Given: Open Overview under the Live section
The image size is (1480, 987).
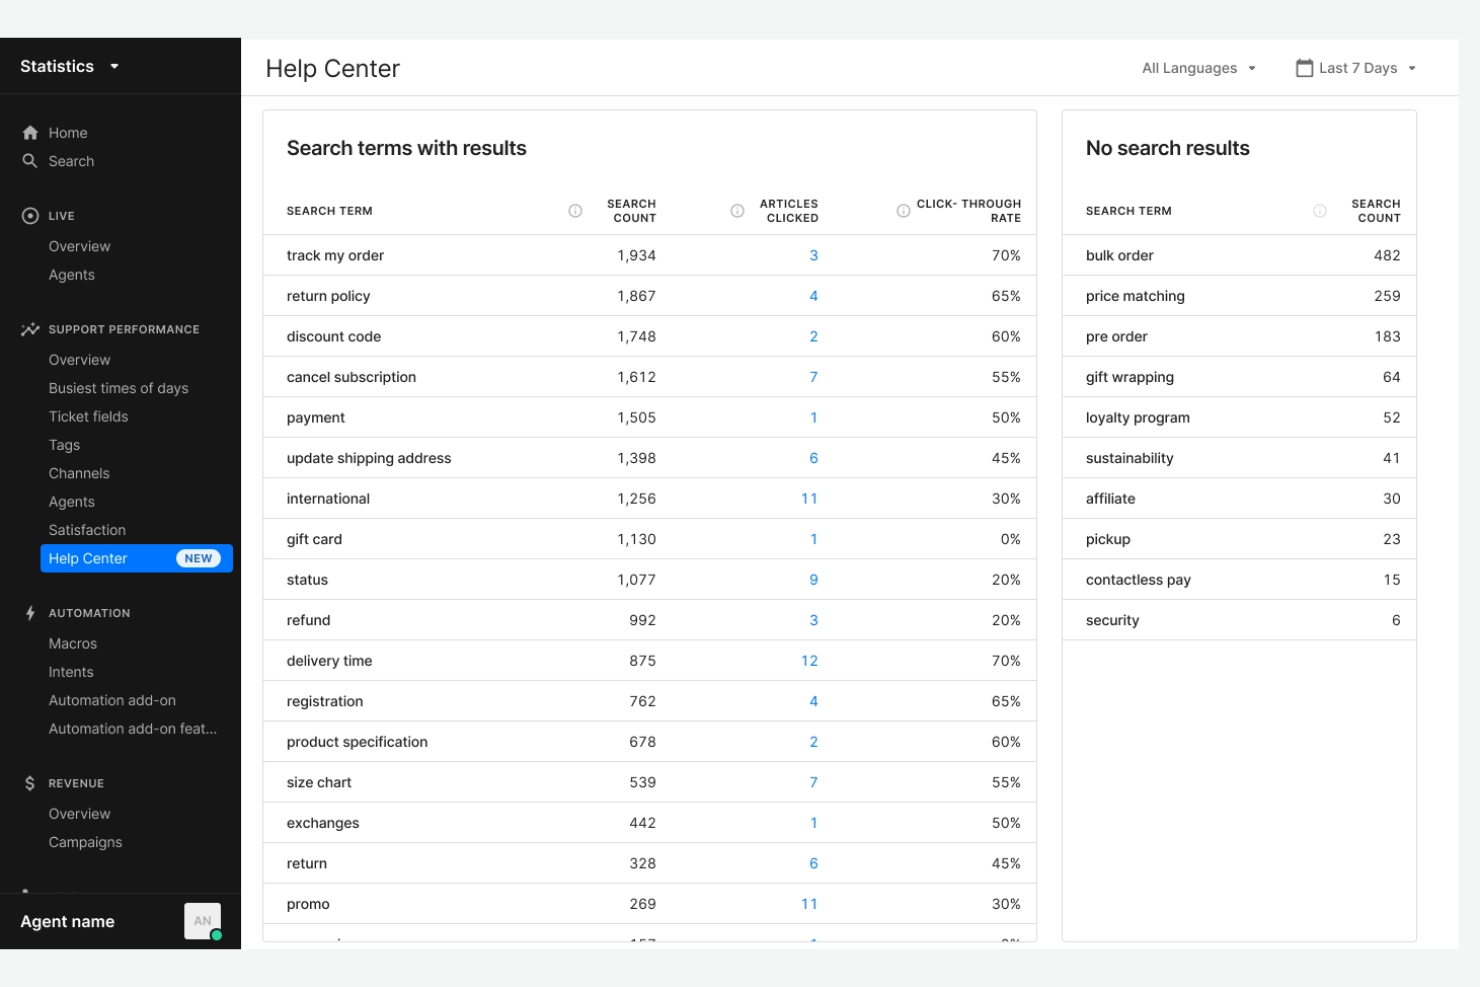Looking at the screenshot, I should click(80, 246).
